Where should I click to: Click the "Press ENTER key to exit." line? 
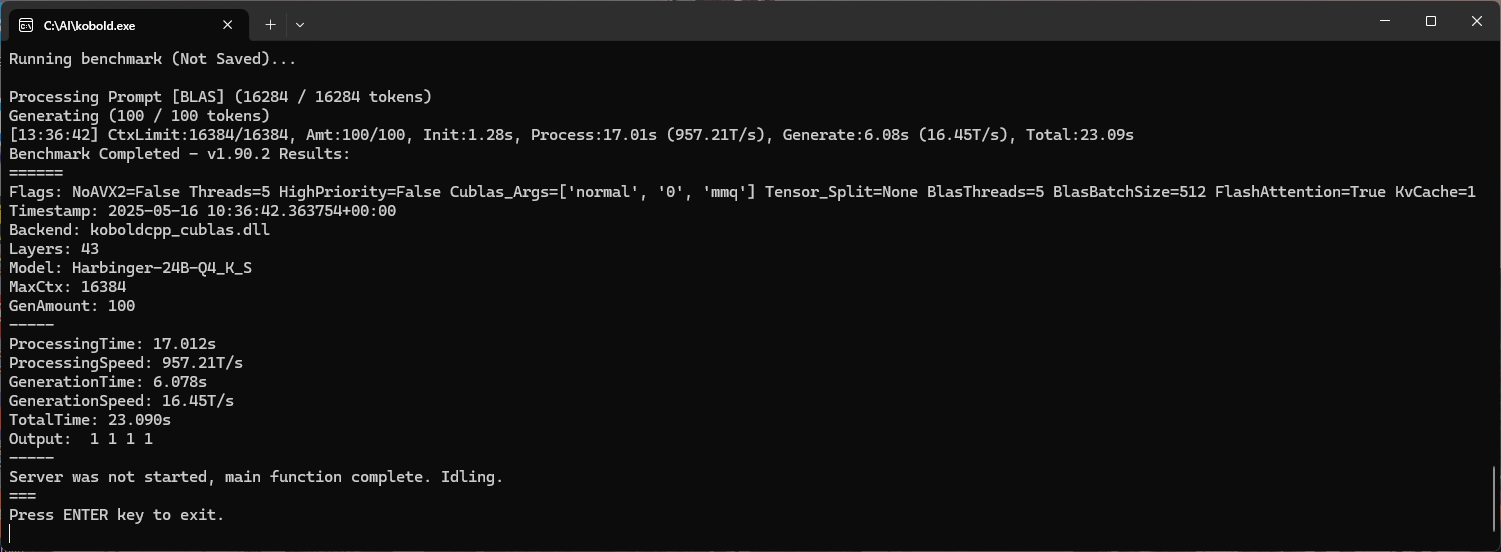[x=117, y=515]
